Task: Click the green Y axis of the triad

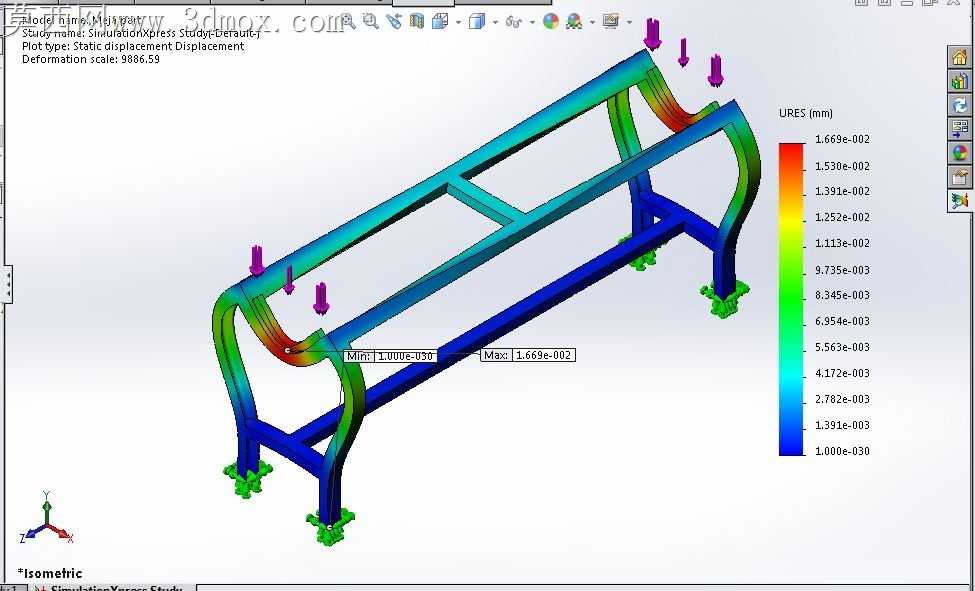Action: [x=47, y=506]
